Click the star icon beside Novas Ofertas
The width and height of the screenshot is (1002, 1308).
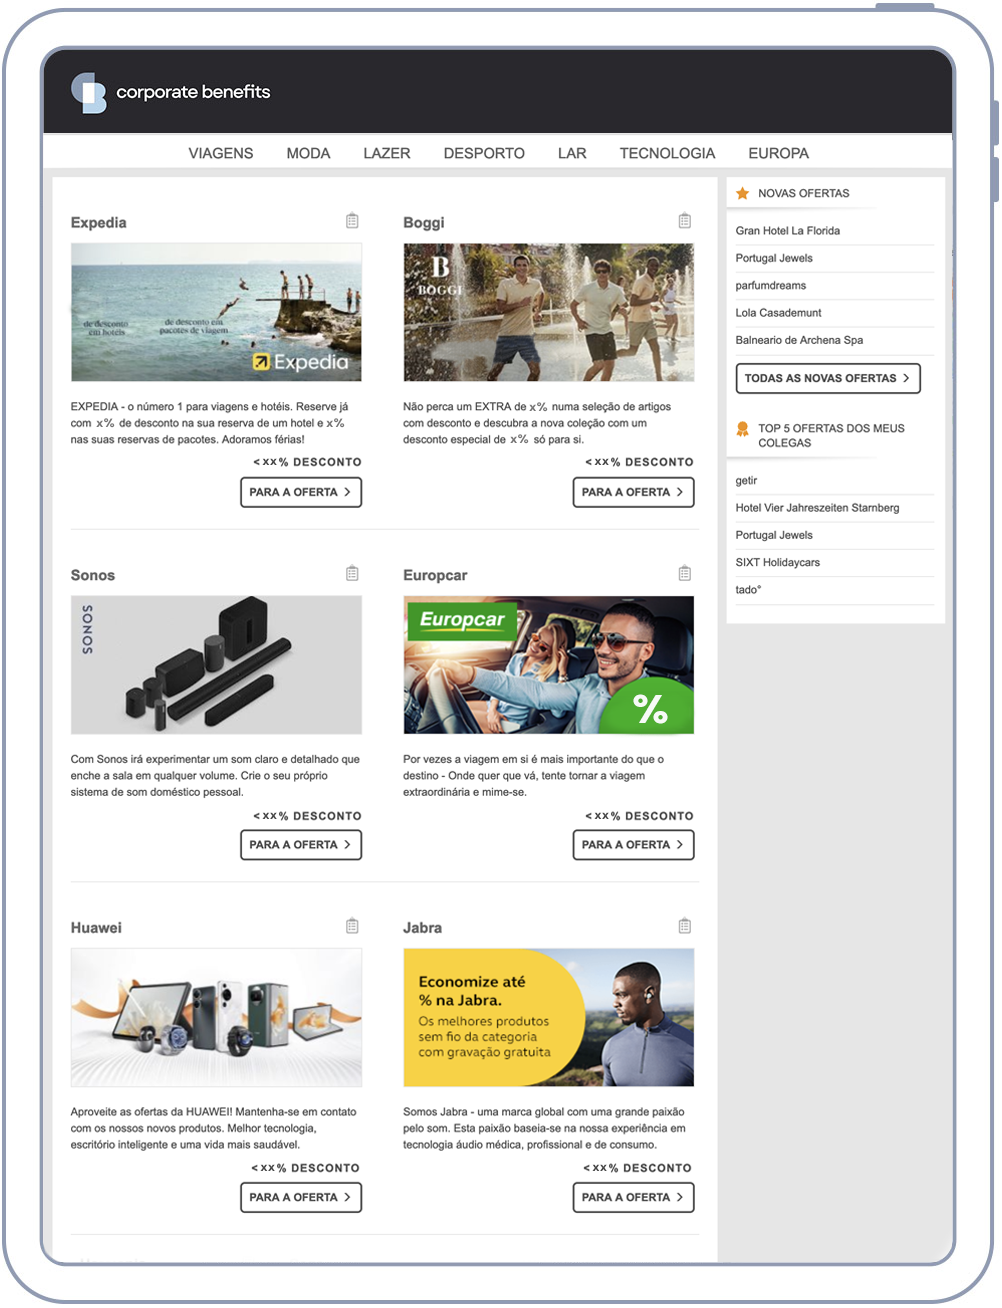742,193
